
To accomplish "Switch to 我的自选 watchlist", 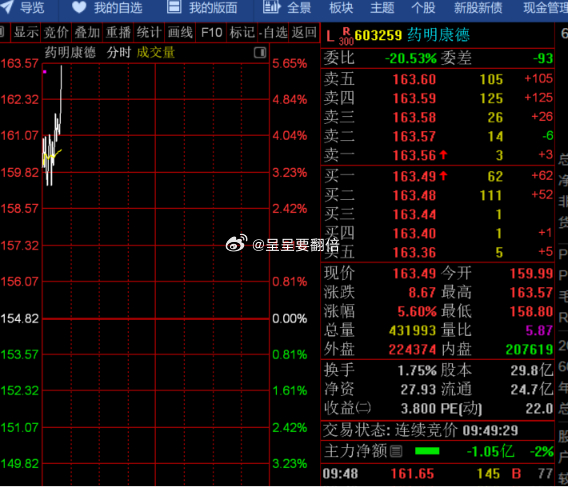I will 118,8.
